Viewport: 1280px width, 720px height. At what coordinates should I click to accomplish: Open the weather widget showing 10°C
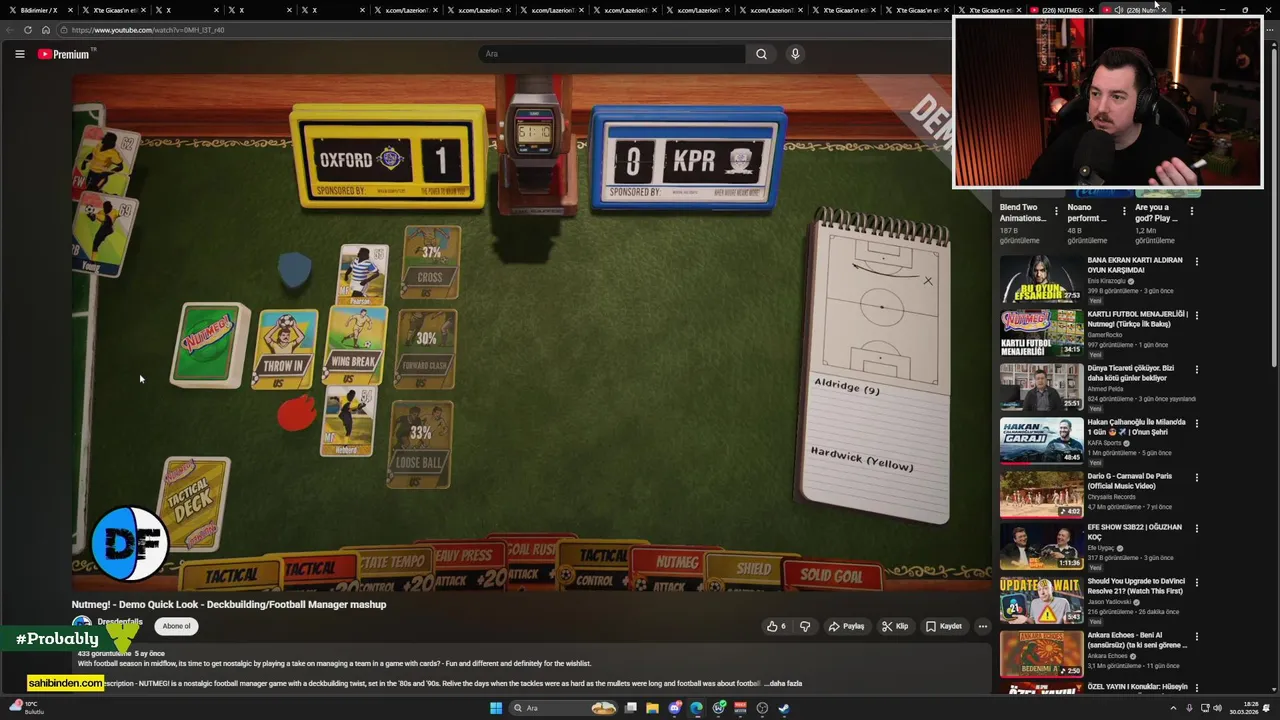tap(25, 707)
